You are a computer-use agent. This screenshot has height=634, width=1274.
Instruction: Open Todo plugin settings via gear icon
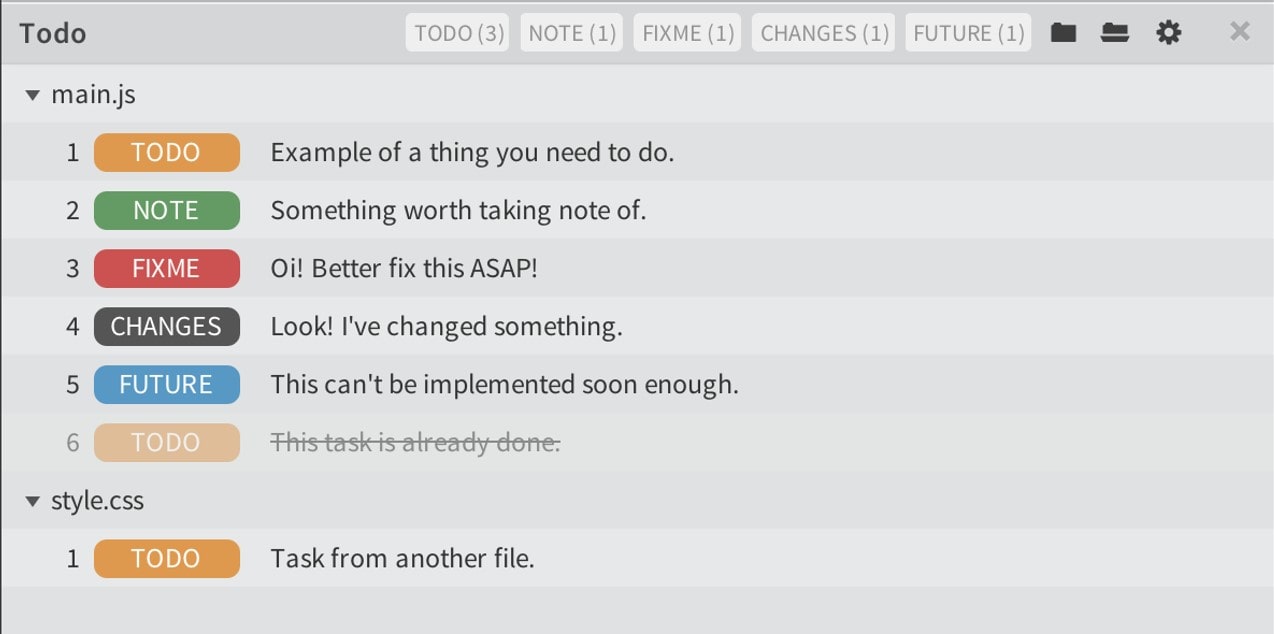click(x=1168, y=32)
